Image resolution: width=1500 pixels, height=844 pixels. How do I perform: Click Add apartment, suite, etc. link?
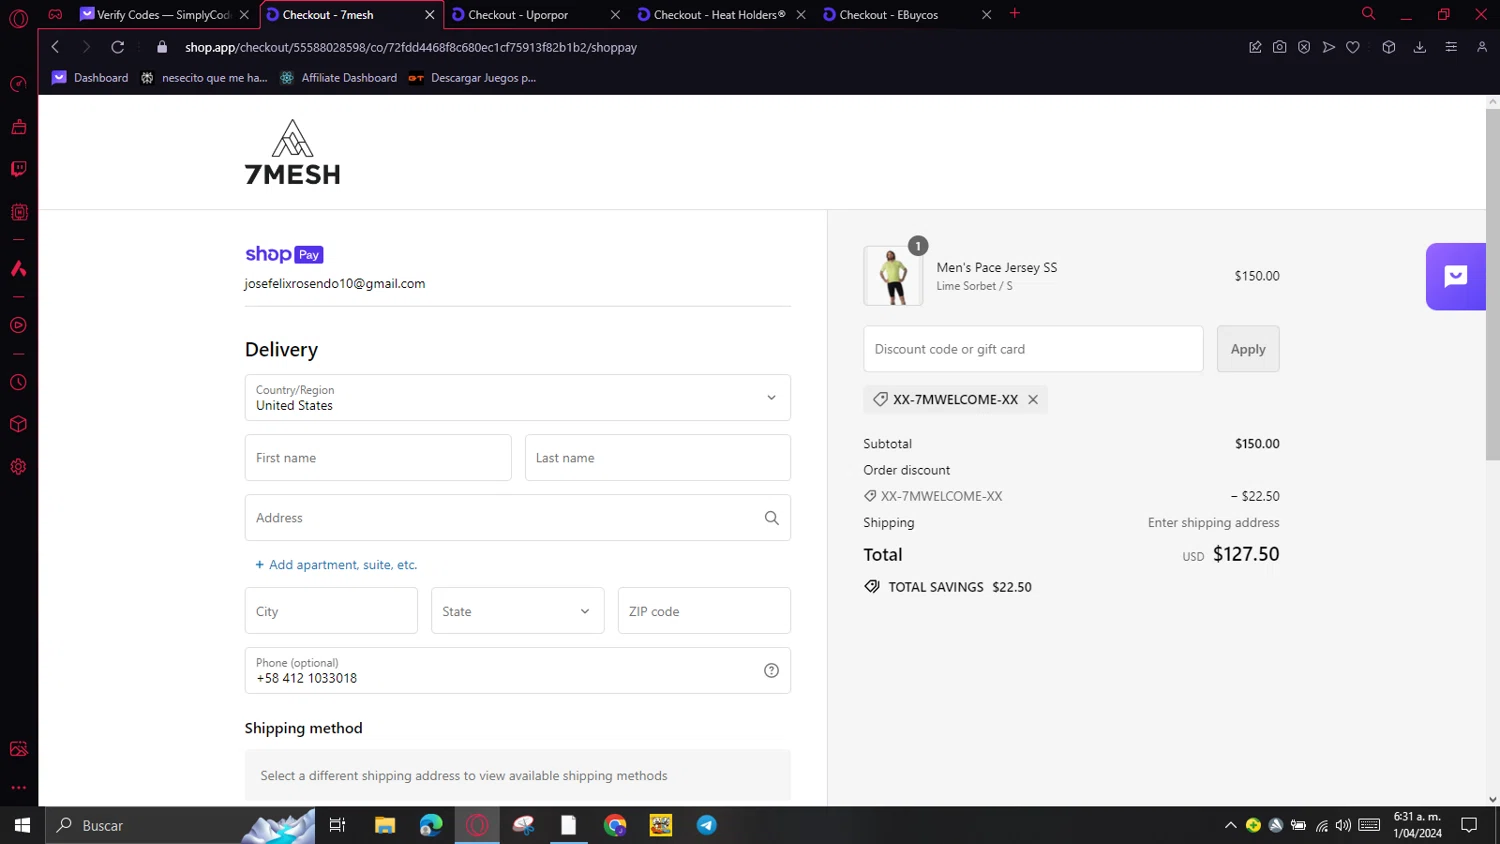coord(336,565)
